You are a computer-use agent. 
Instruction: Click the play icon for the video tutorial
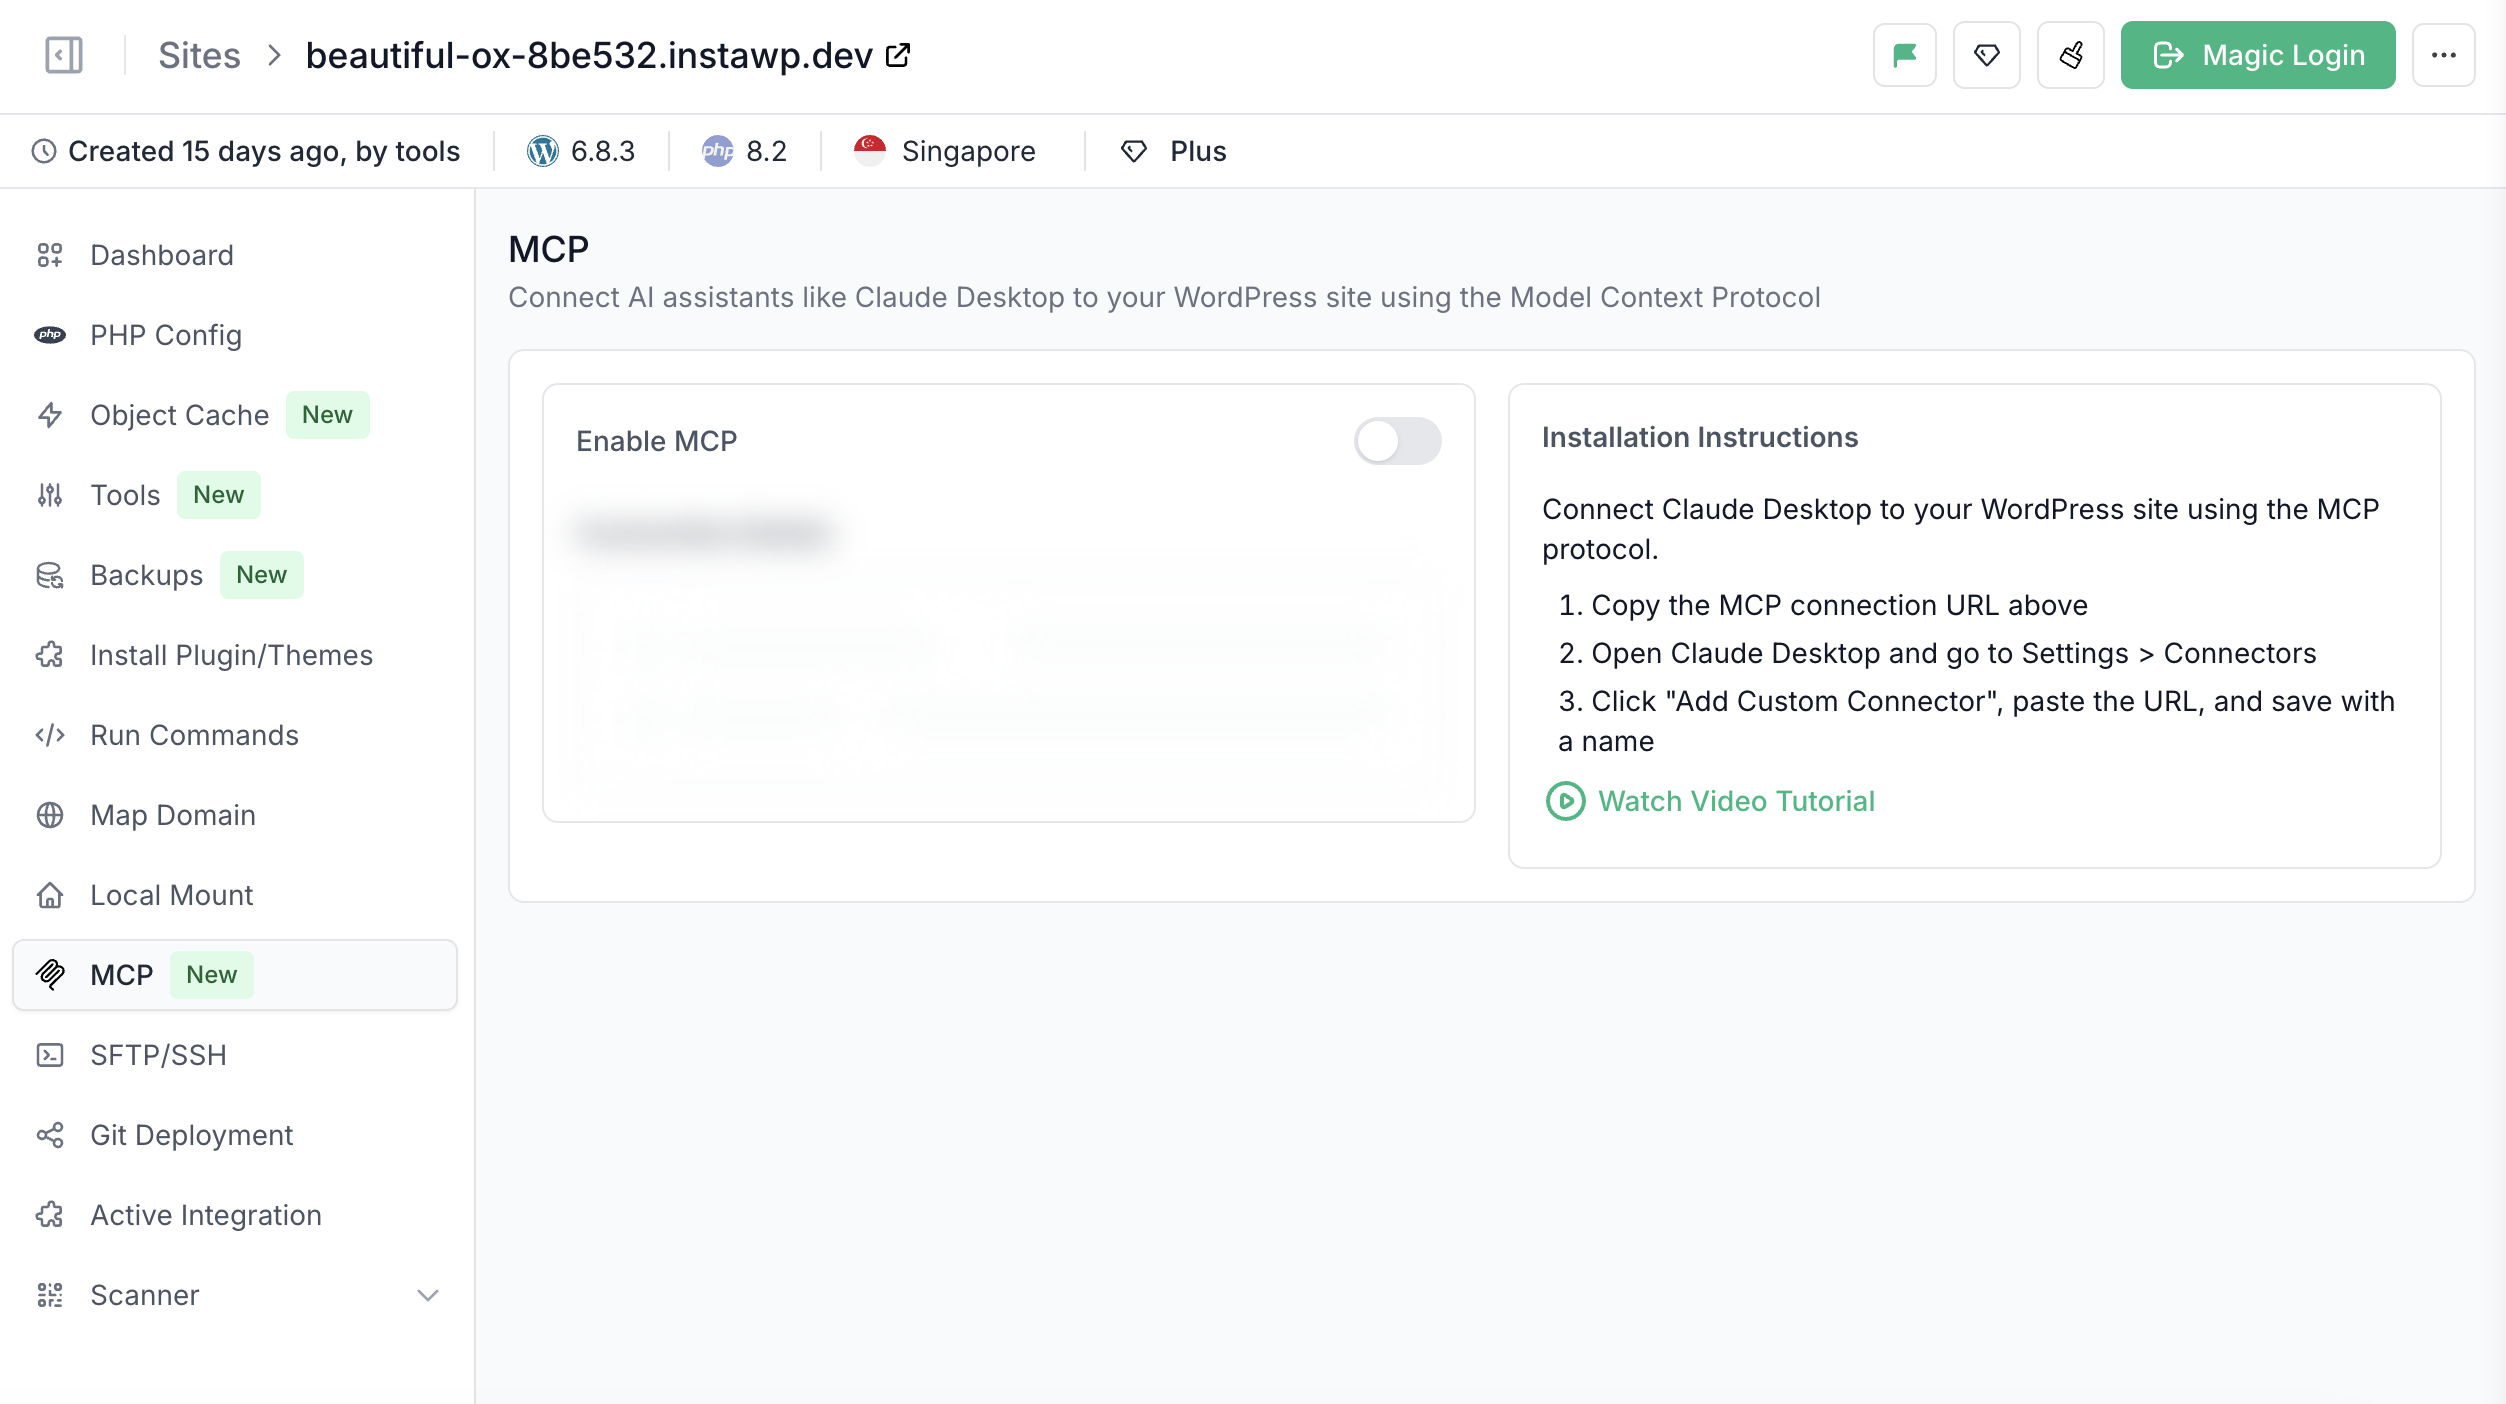(1565, 801)
